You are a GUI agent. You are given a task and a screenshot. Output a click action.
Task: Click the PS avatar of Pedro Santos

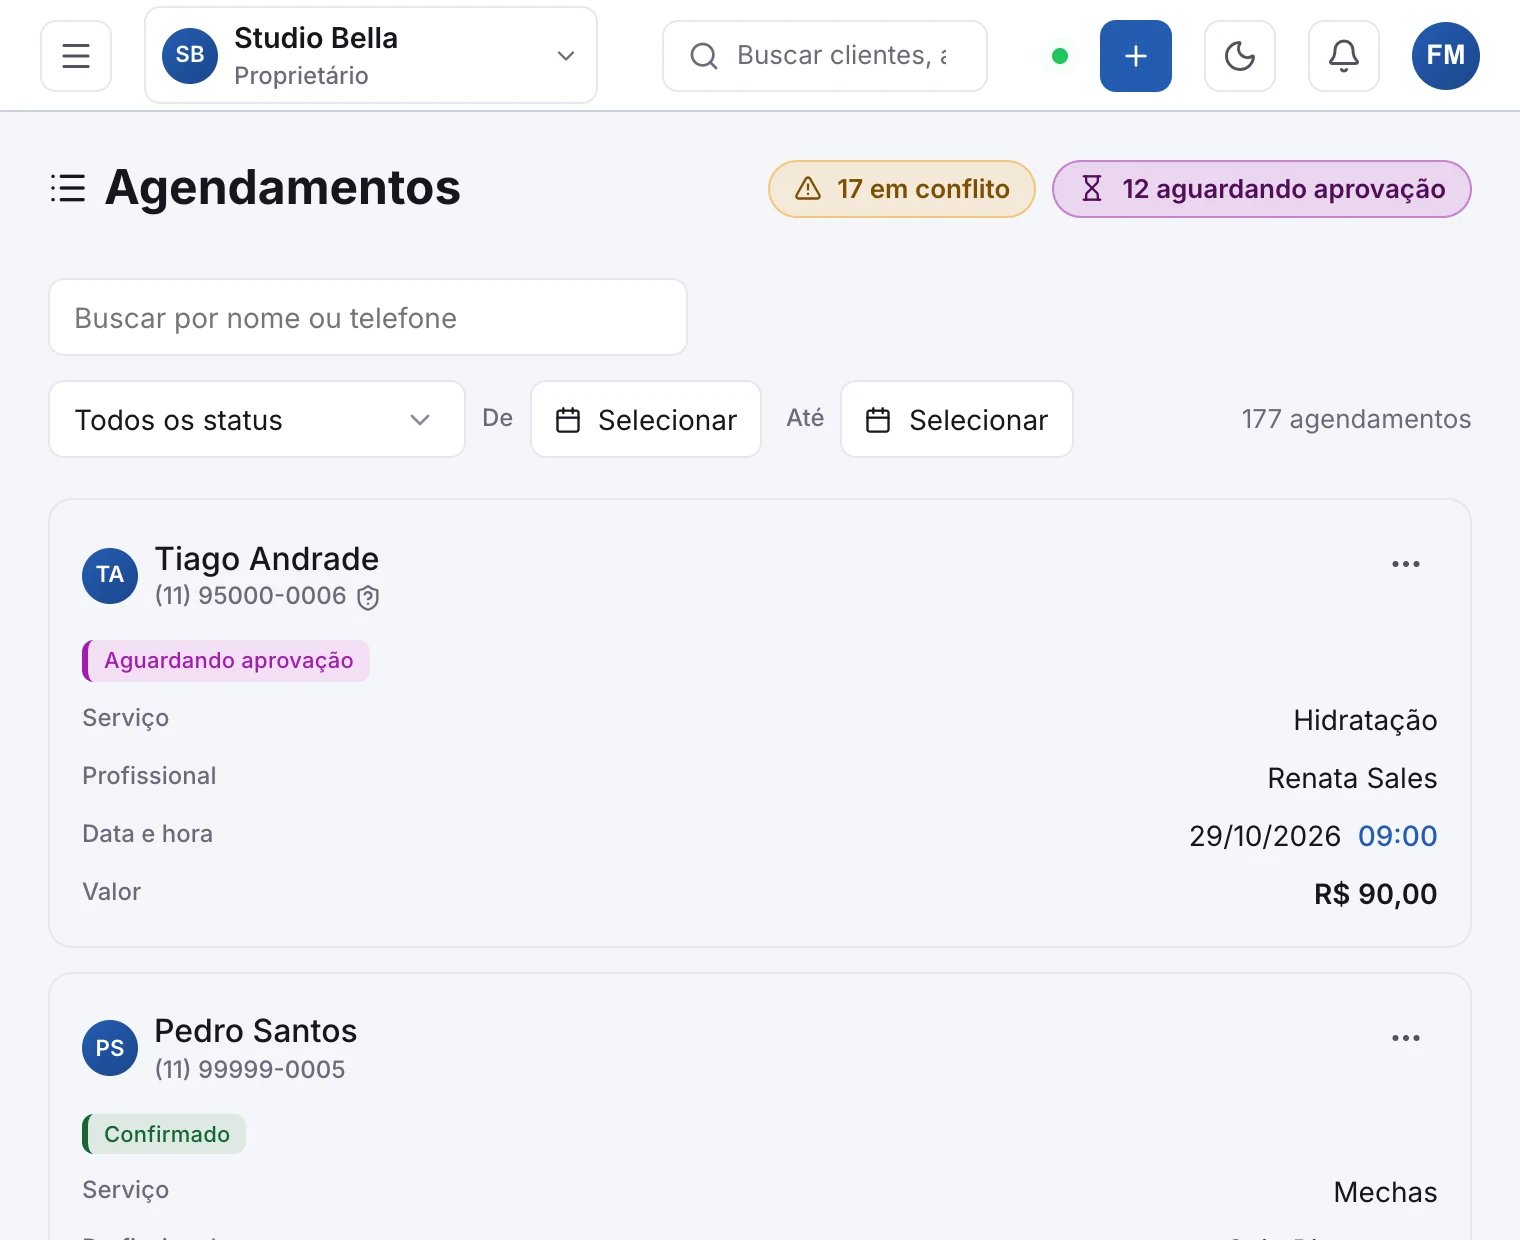coord(110,1048)
